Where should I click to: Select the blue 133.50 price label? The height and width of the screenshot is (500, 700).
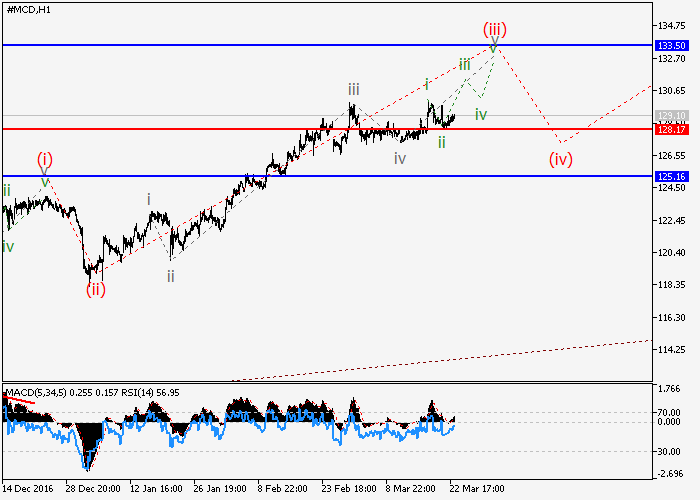point(672,46)
